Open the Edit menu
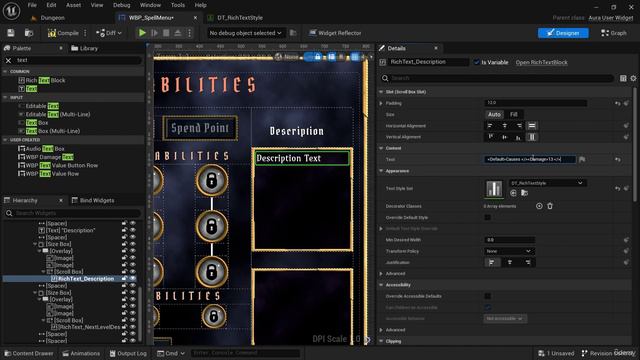Viewport: 640px width, 360px height. pyautogui.click(x=51, y=5)
